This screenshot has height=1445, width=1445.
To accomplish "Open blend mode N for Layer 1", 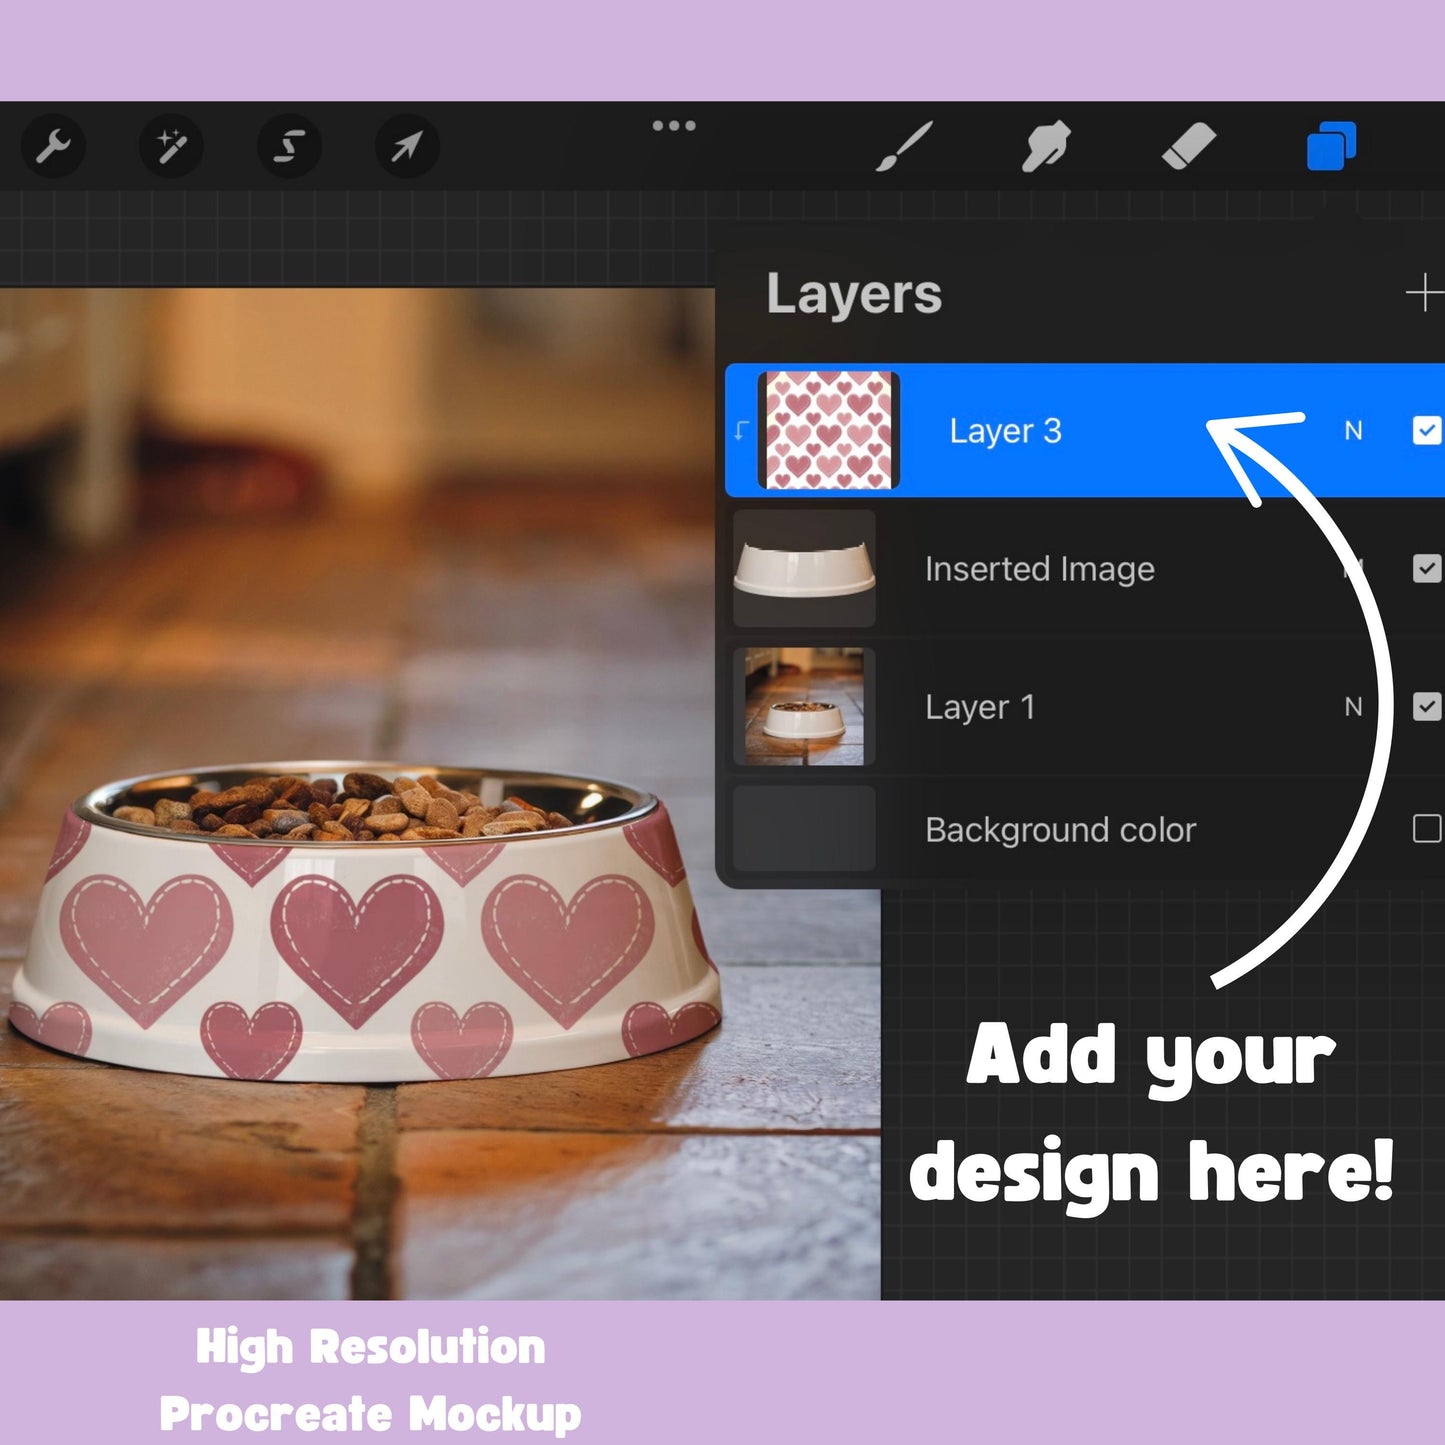I will click(x=1353, y=707).
